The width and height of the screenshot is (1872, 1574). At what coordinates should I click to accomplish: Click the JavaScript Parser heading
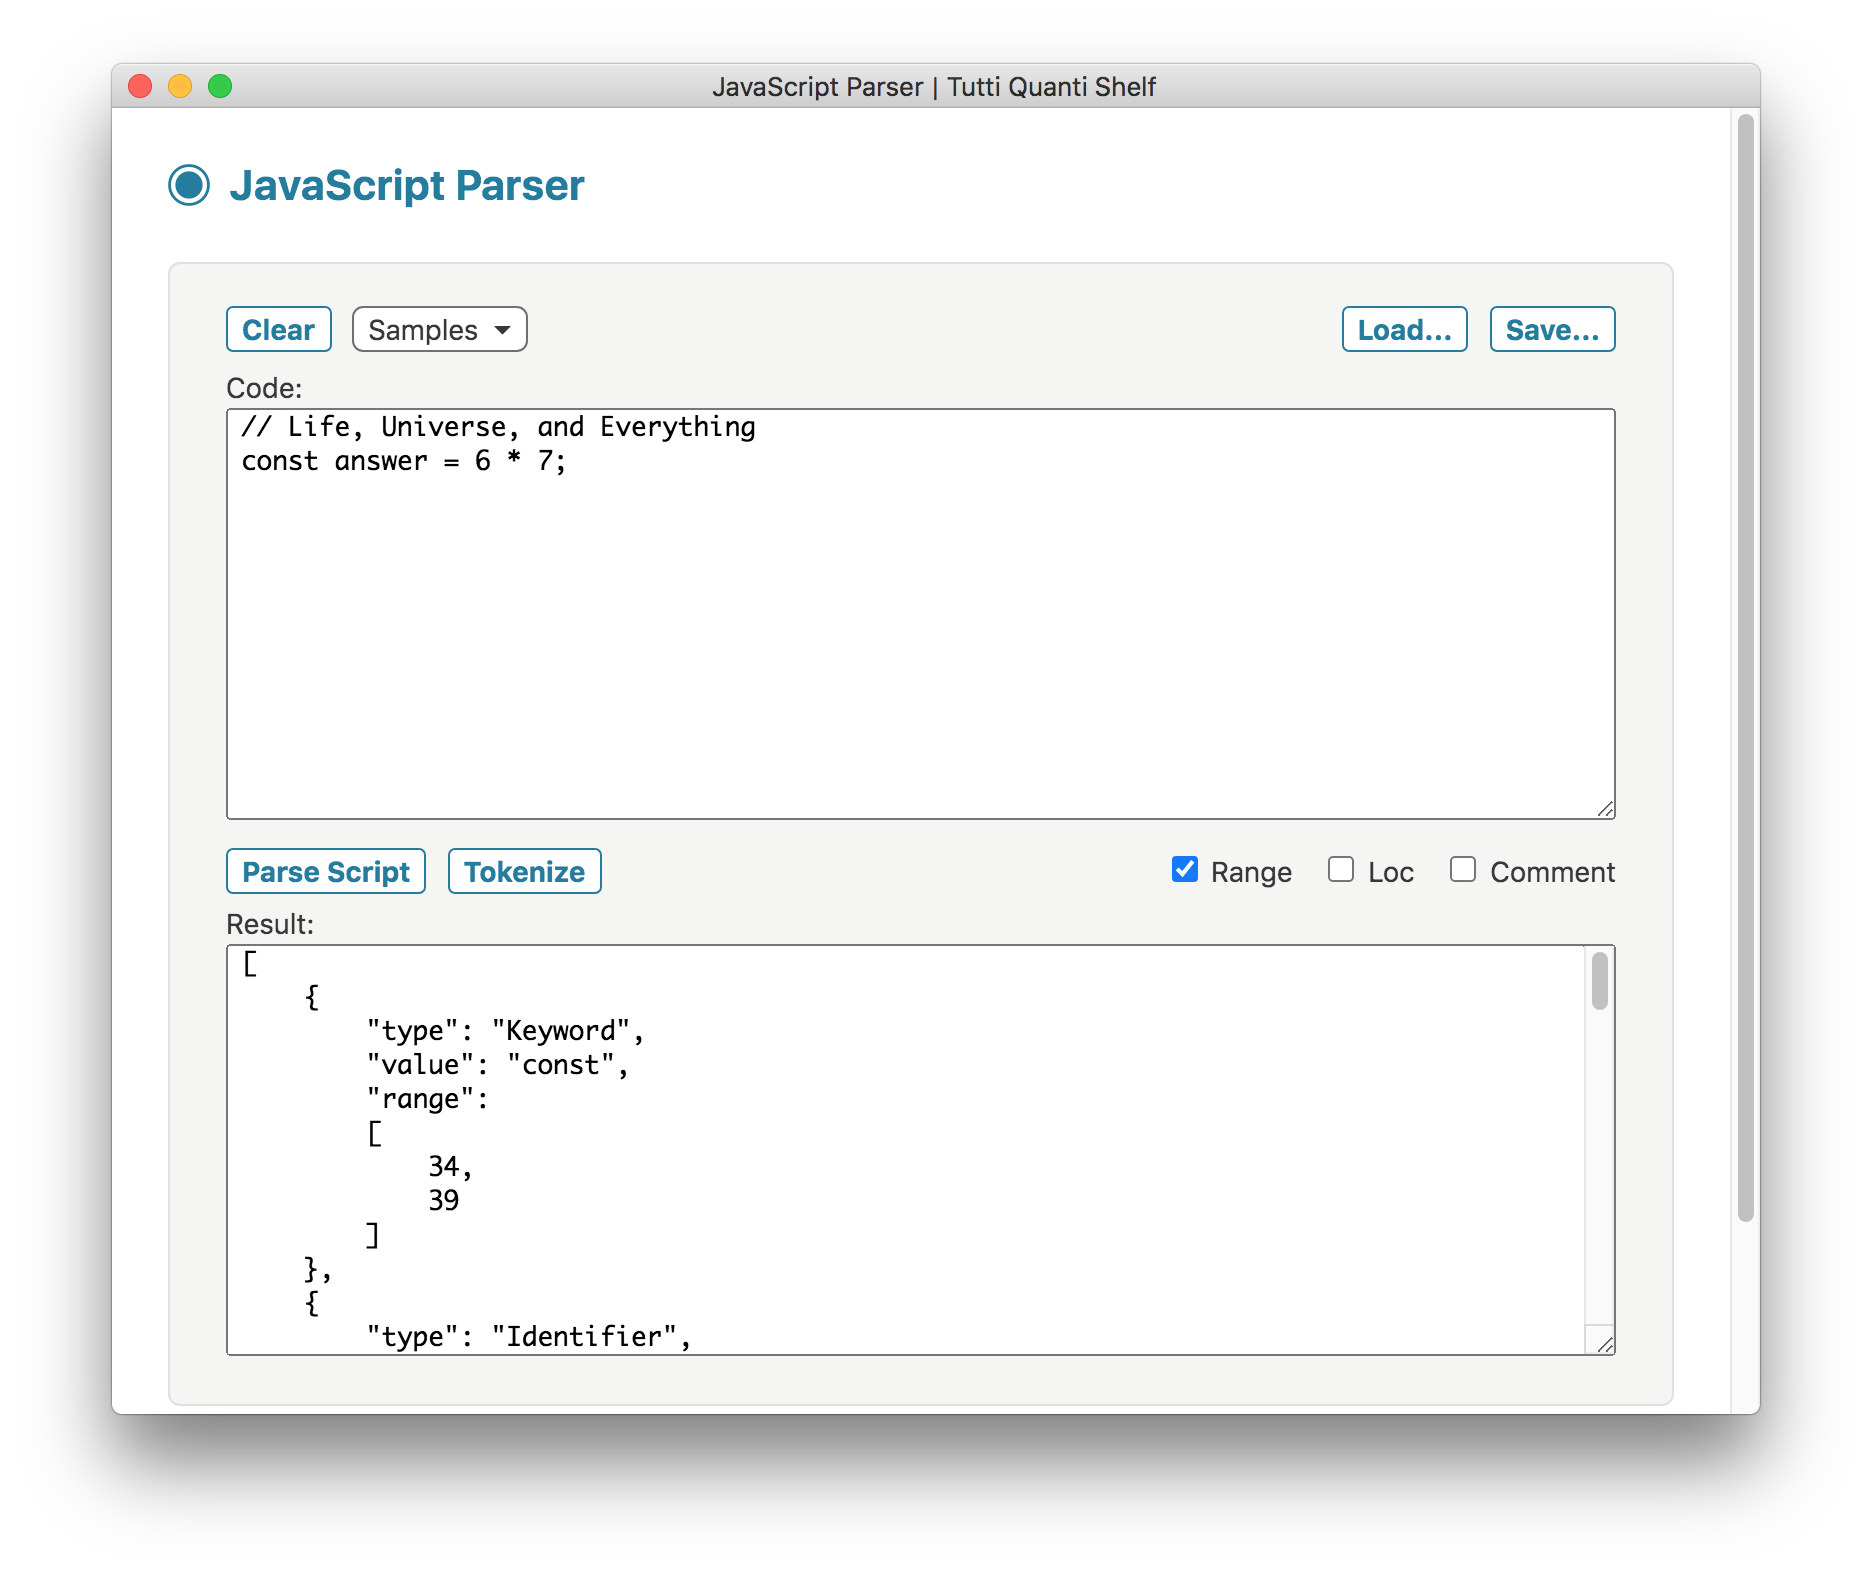[x=407, y=186]
